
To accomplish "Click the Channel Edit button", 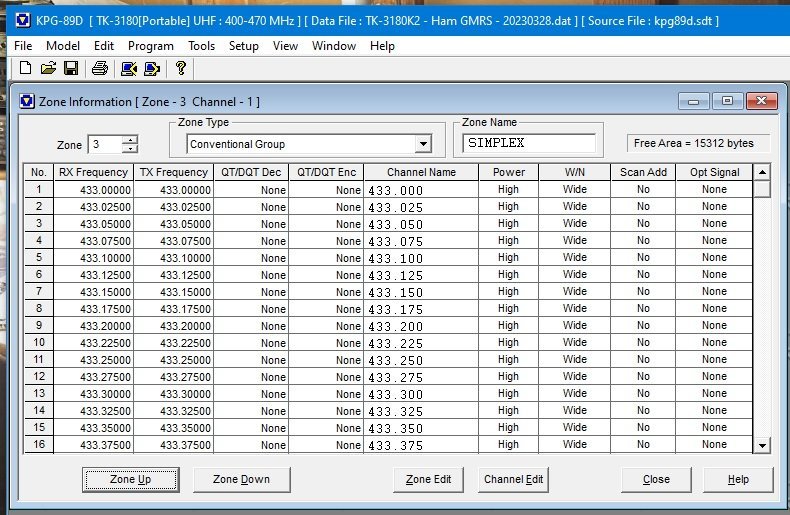I will 513,479.
